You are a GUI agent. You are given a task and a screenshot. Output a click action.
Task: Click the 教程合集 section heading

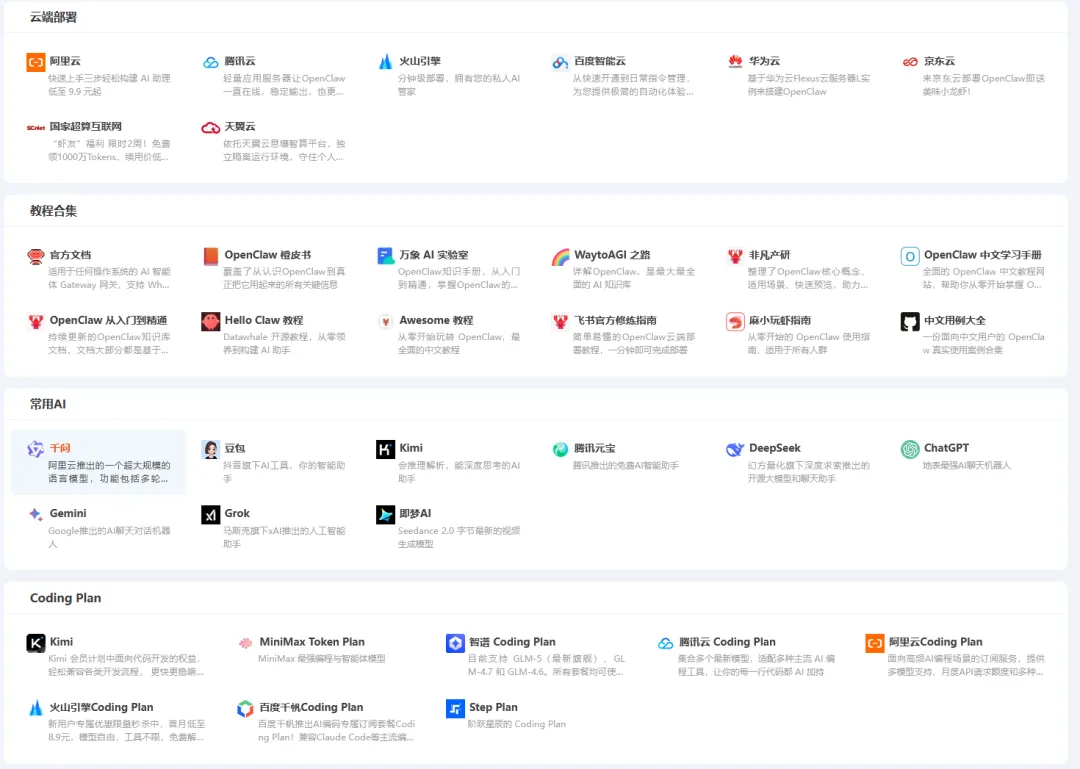(54, 211)
